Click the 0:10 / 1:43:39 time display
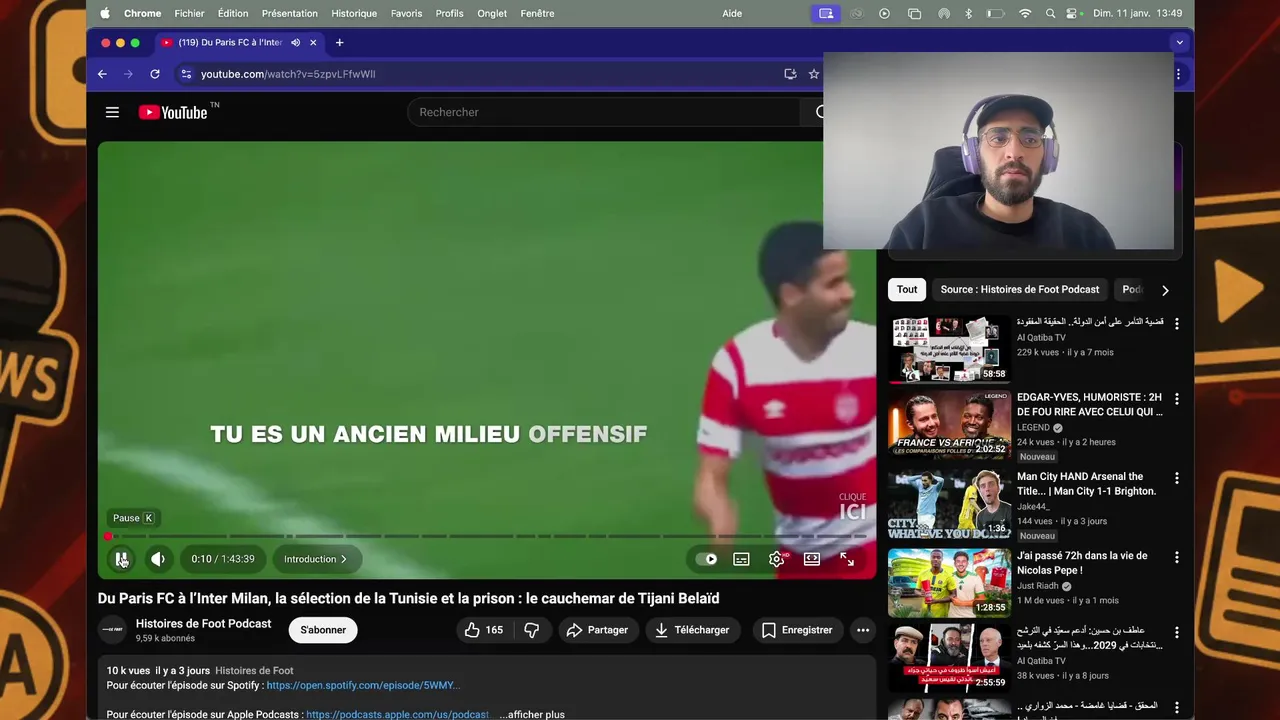This screenshot has width=1280, height=720. (223, 559)
